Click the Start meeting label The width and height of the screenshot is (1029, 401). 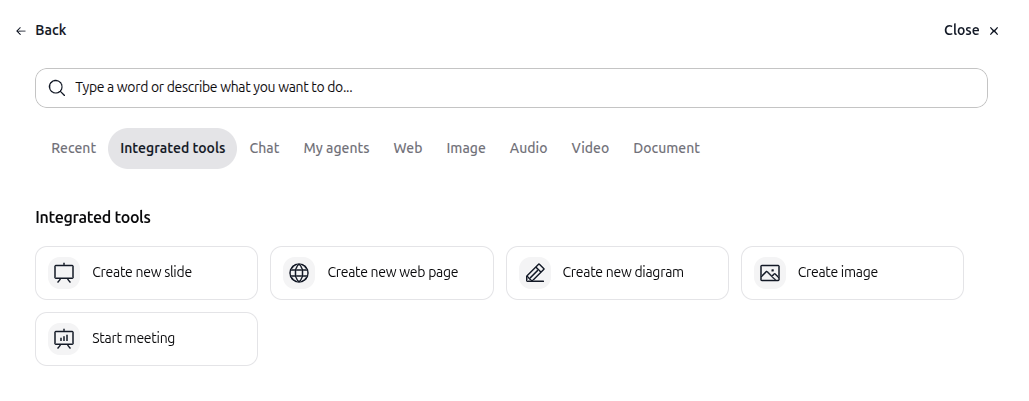point(133,338)
